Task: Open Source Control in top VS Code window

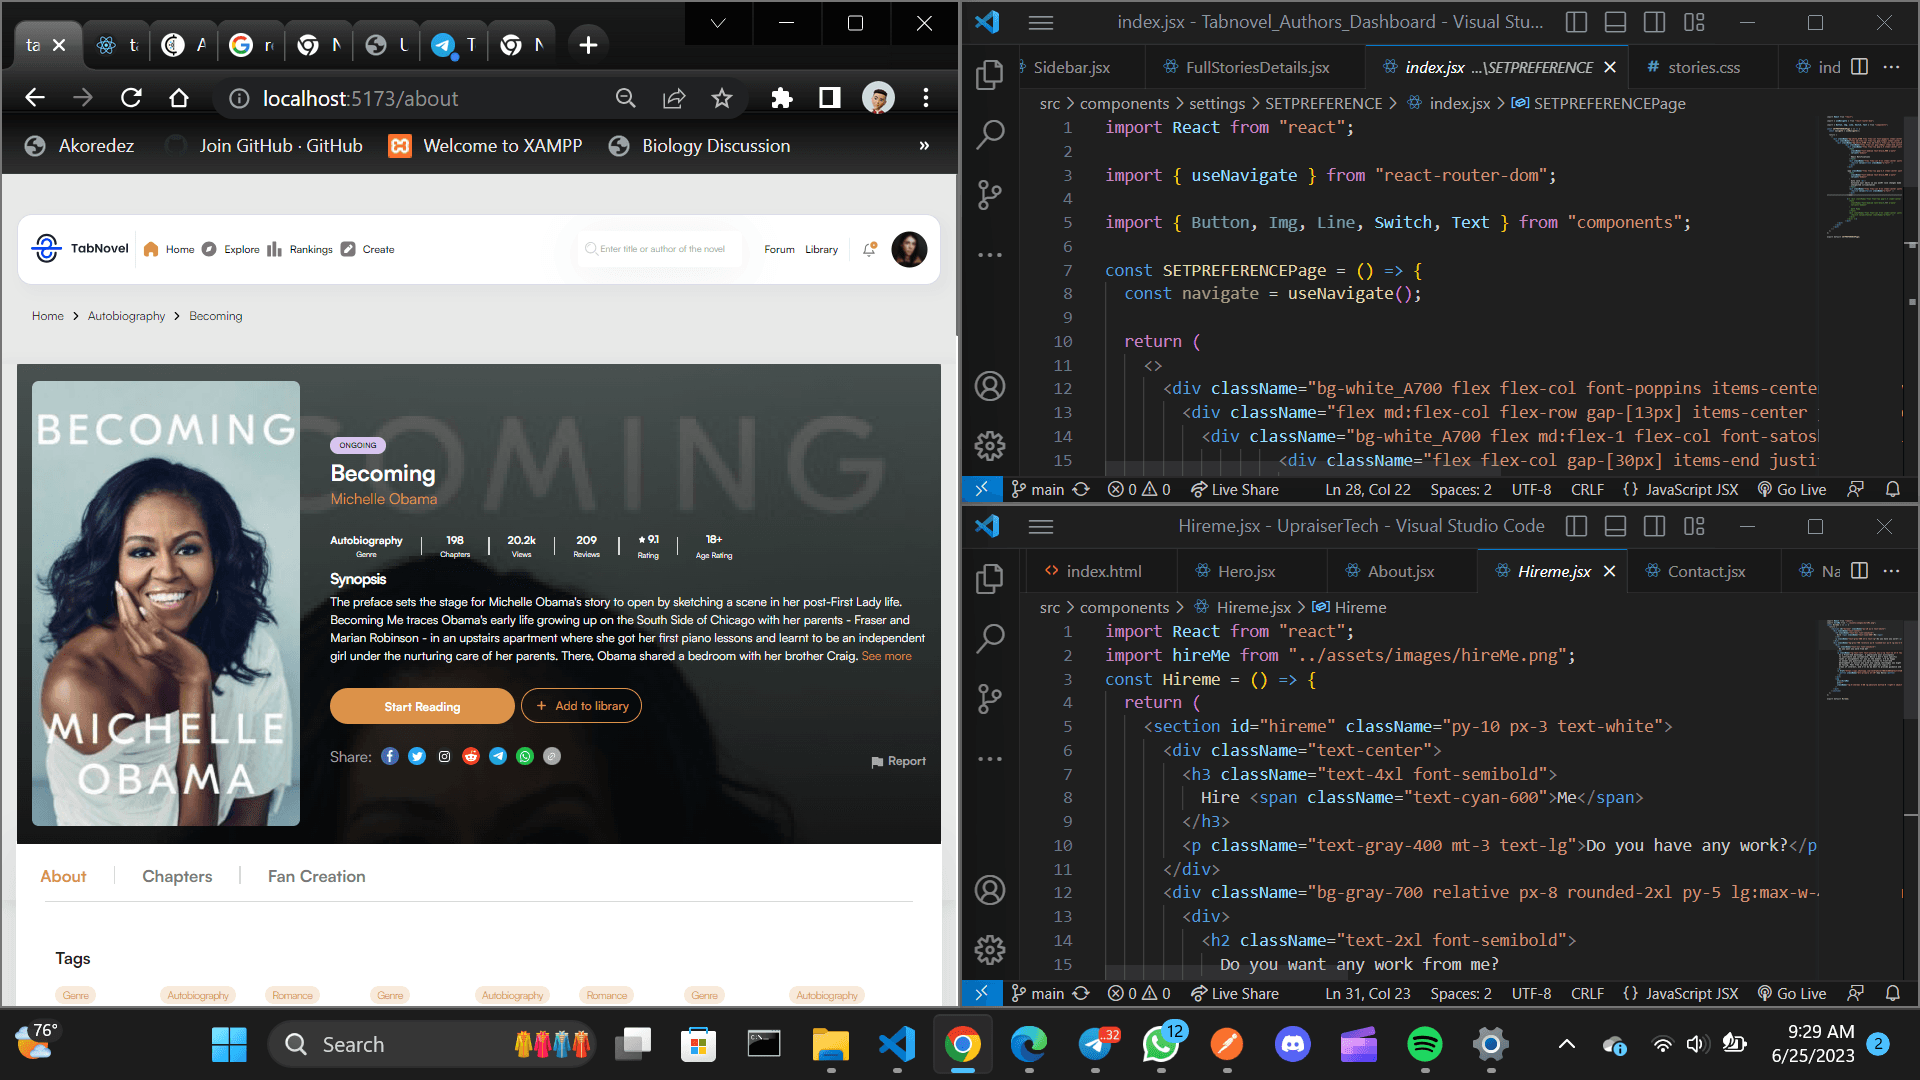Action: pos(989,194)
